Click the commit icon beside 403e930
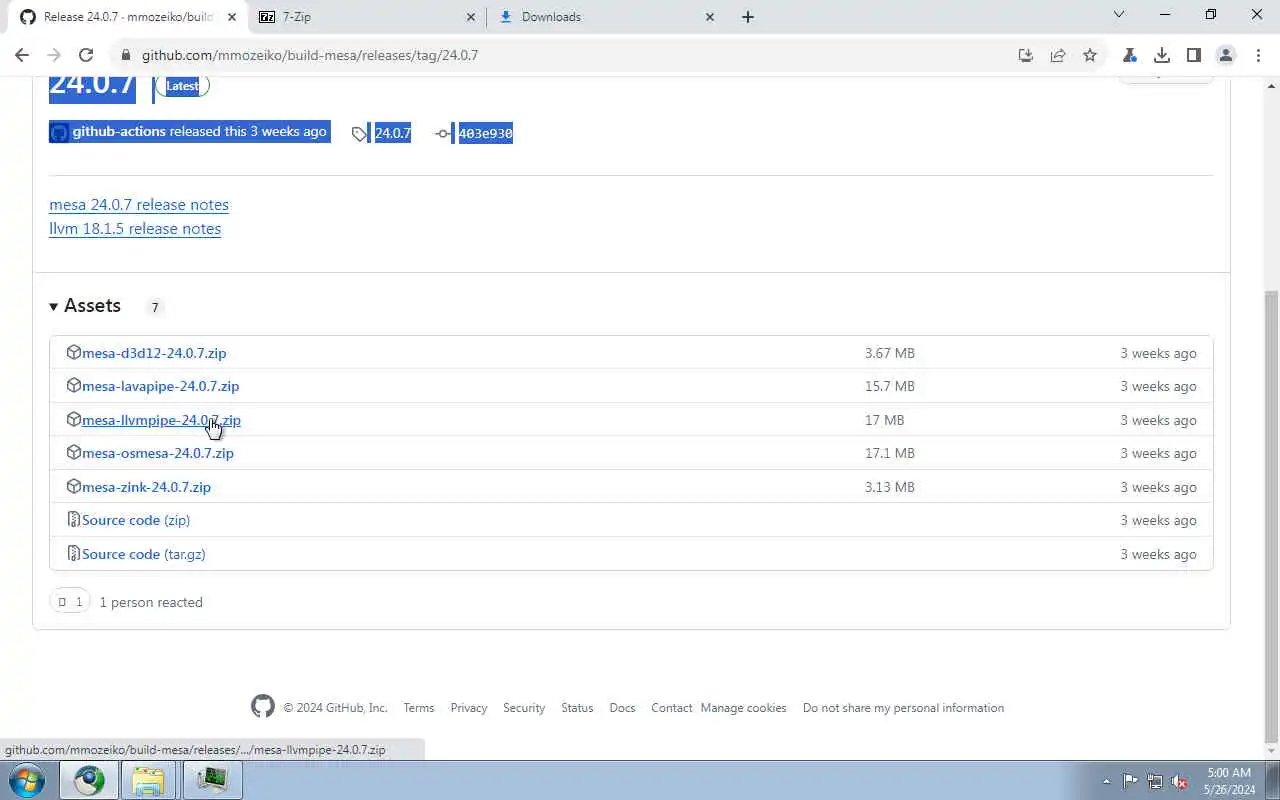Image resolution: width=1280 pixels, height=800 pixels. tap(443, 133)
